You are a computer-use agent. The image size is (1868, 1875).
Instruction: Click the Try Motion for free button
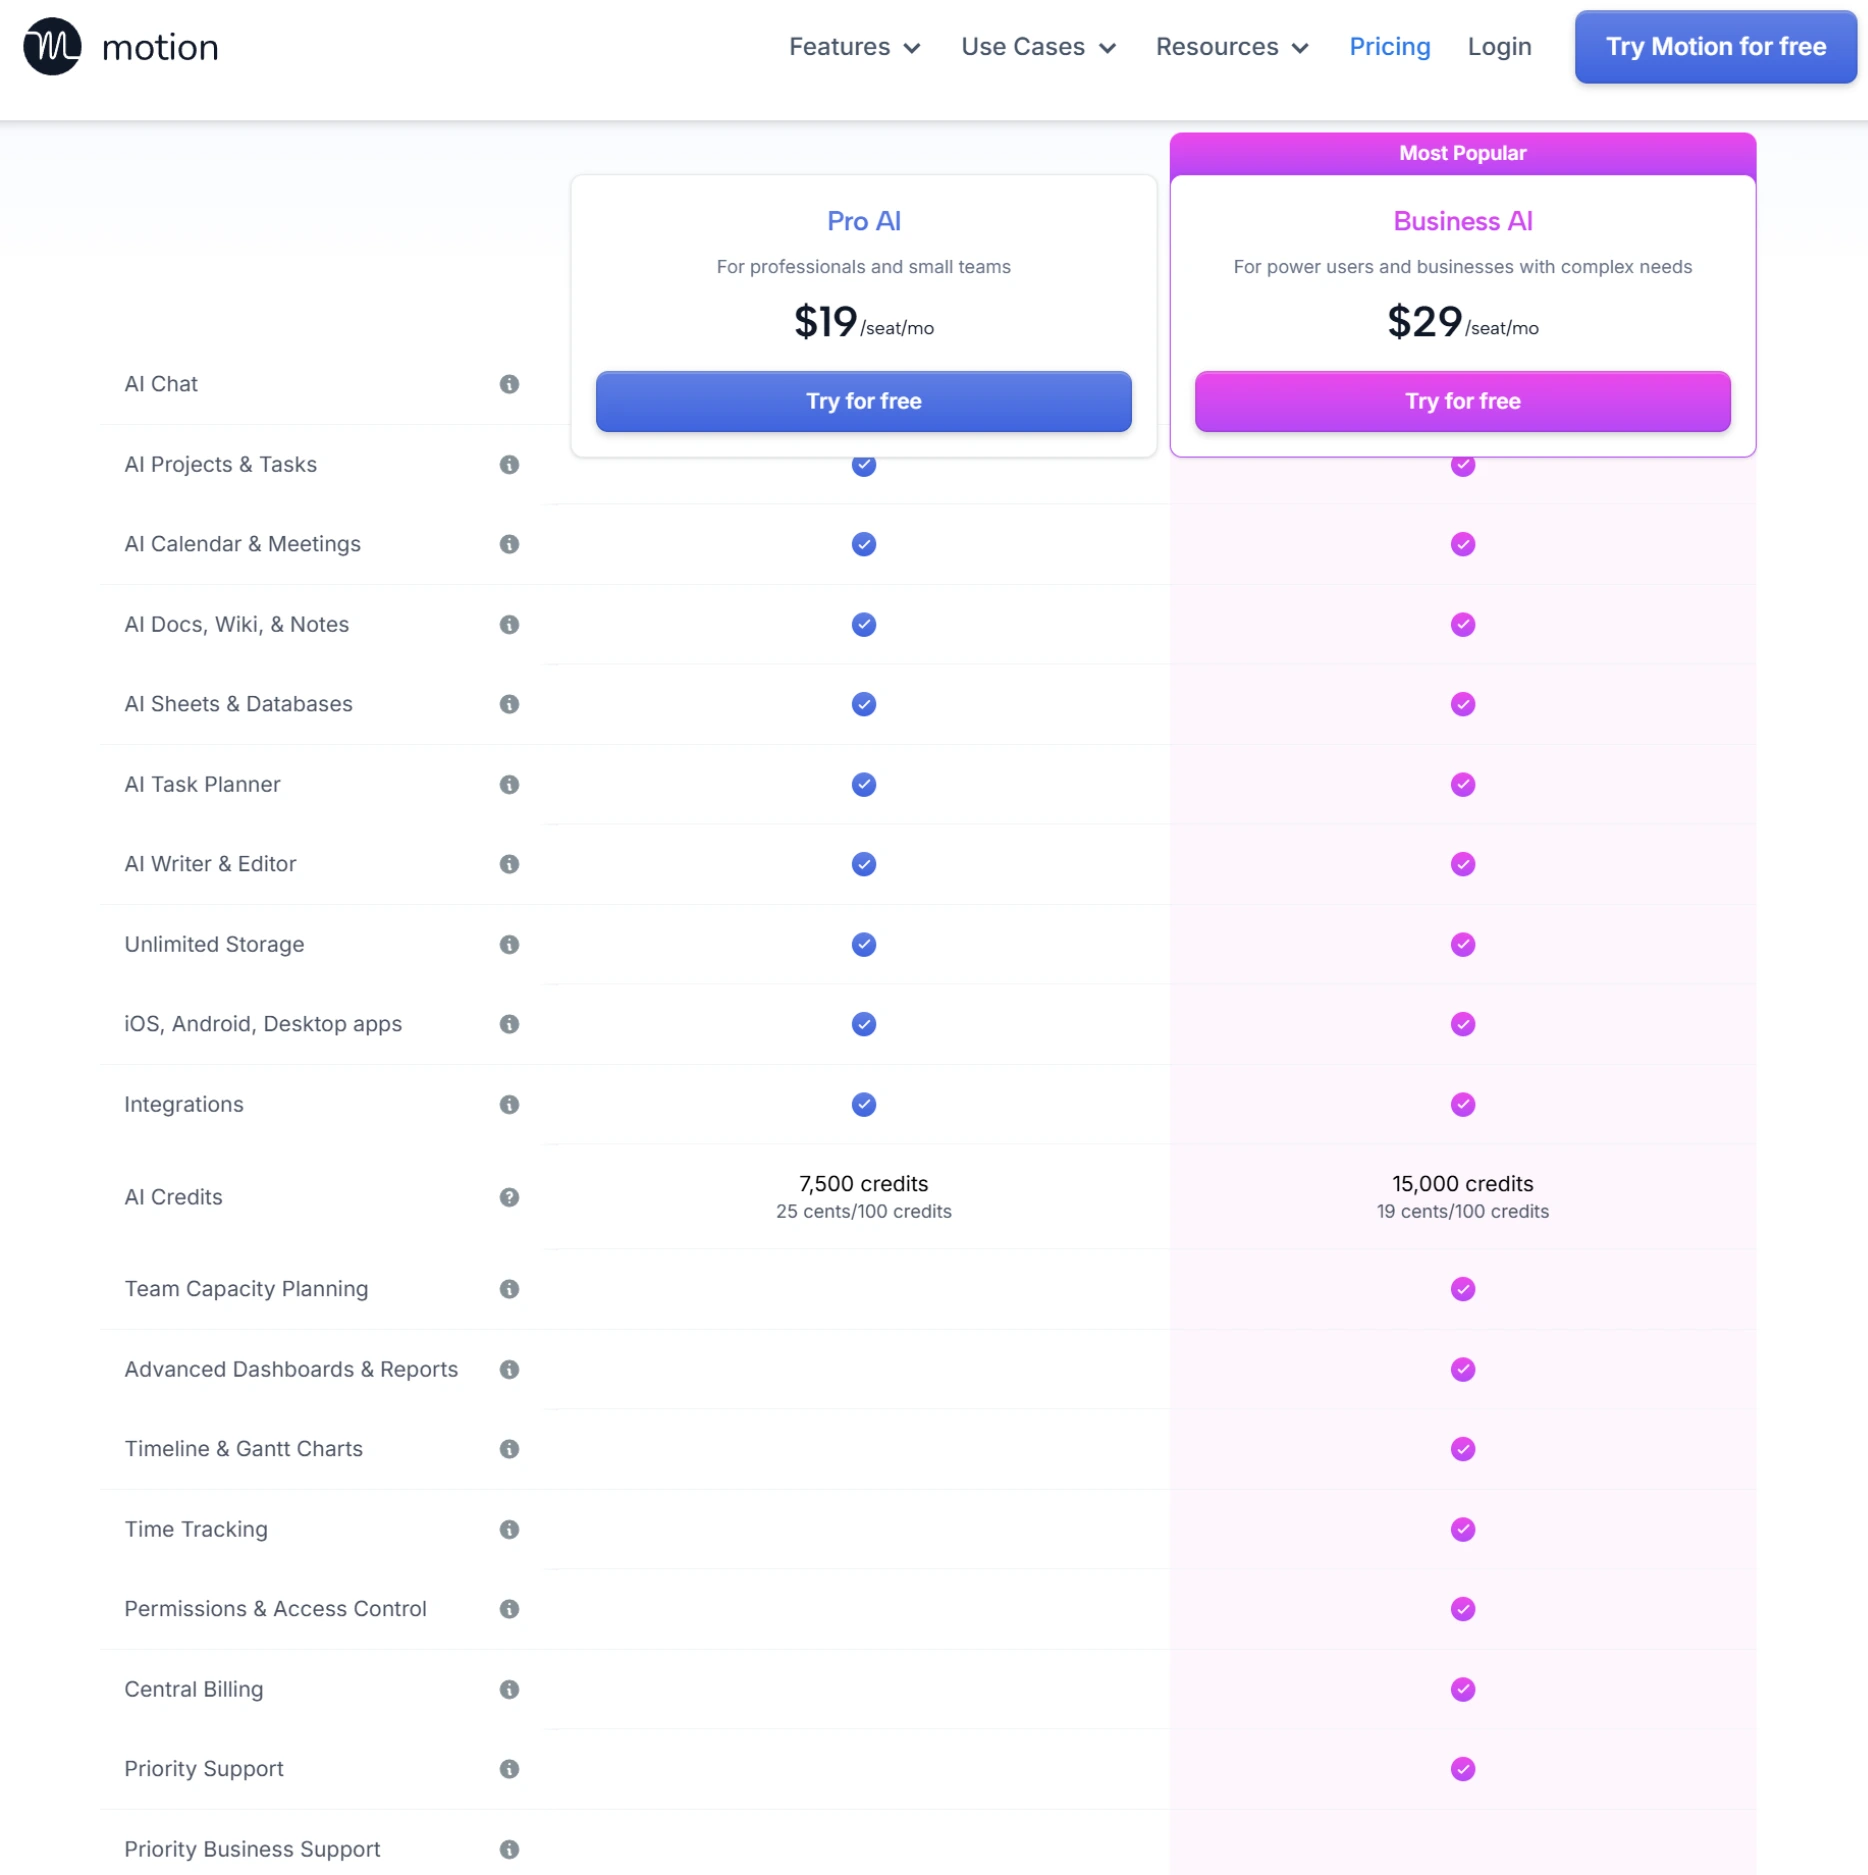pyautogui.click(x=1714, y=46)
